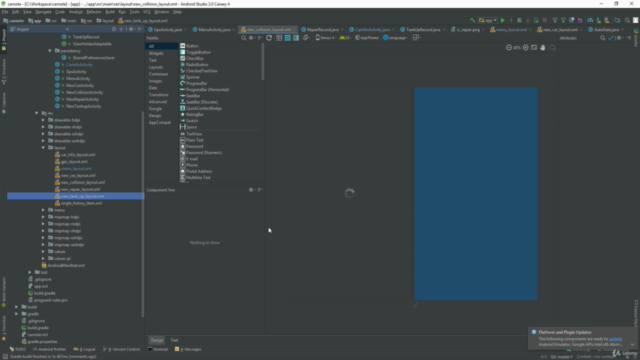The width and height of the screenshot is (640, 360).
Task: Select new_collision_layout.xml in project tree
Action: (83, 182)
